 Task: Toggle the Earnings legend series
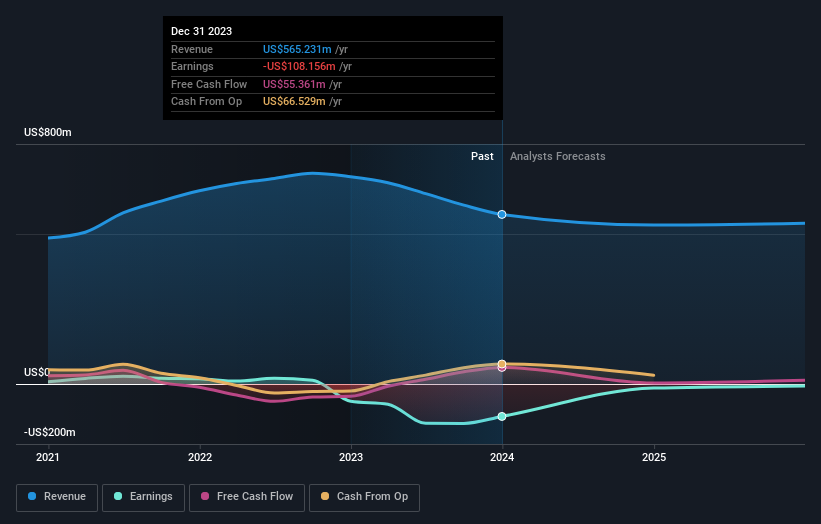143,497
